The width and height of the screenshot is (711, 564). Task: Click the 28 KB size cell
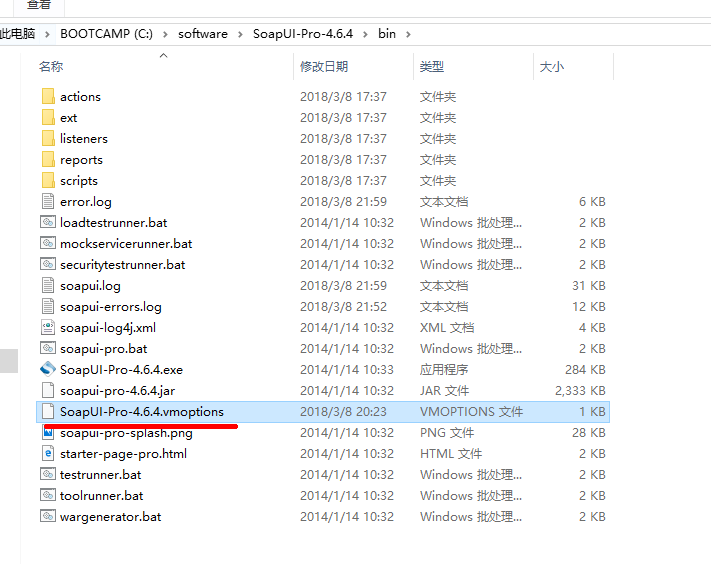click(x=589, y=433)
